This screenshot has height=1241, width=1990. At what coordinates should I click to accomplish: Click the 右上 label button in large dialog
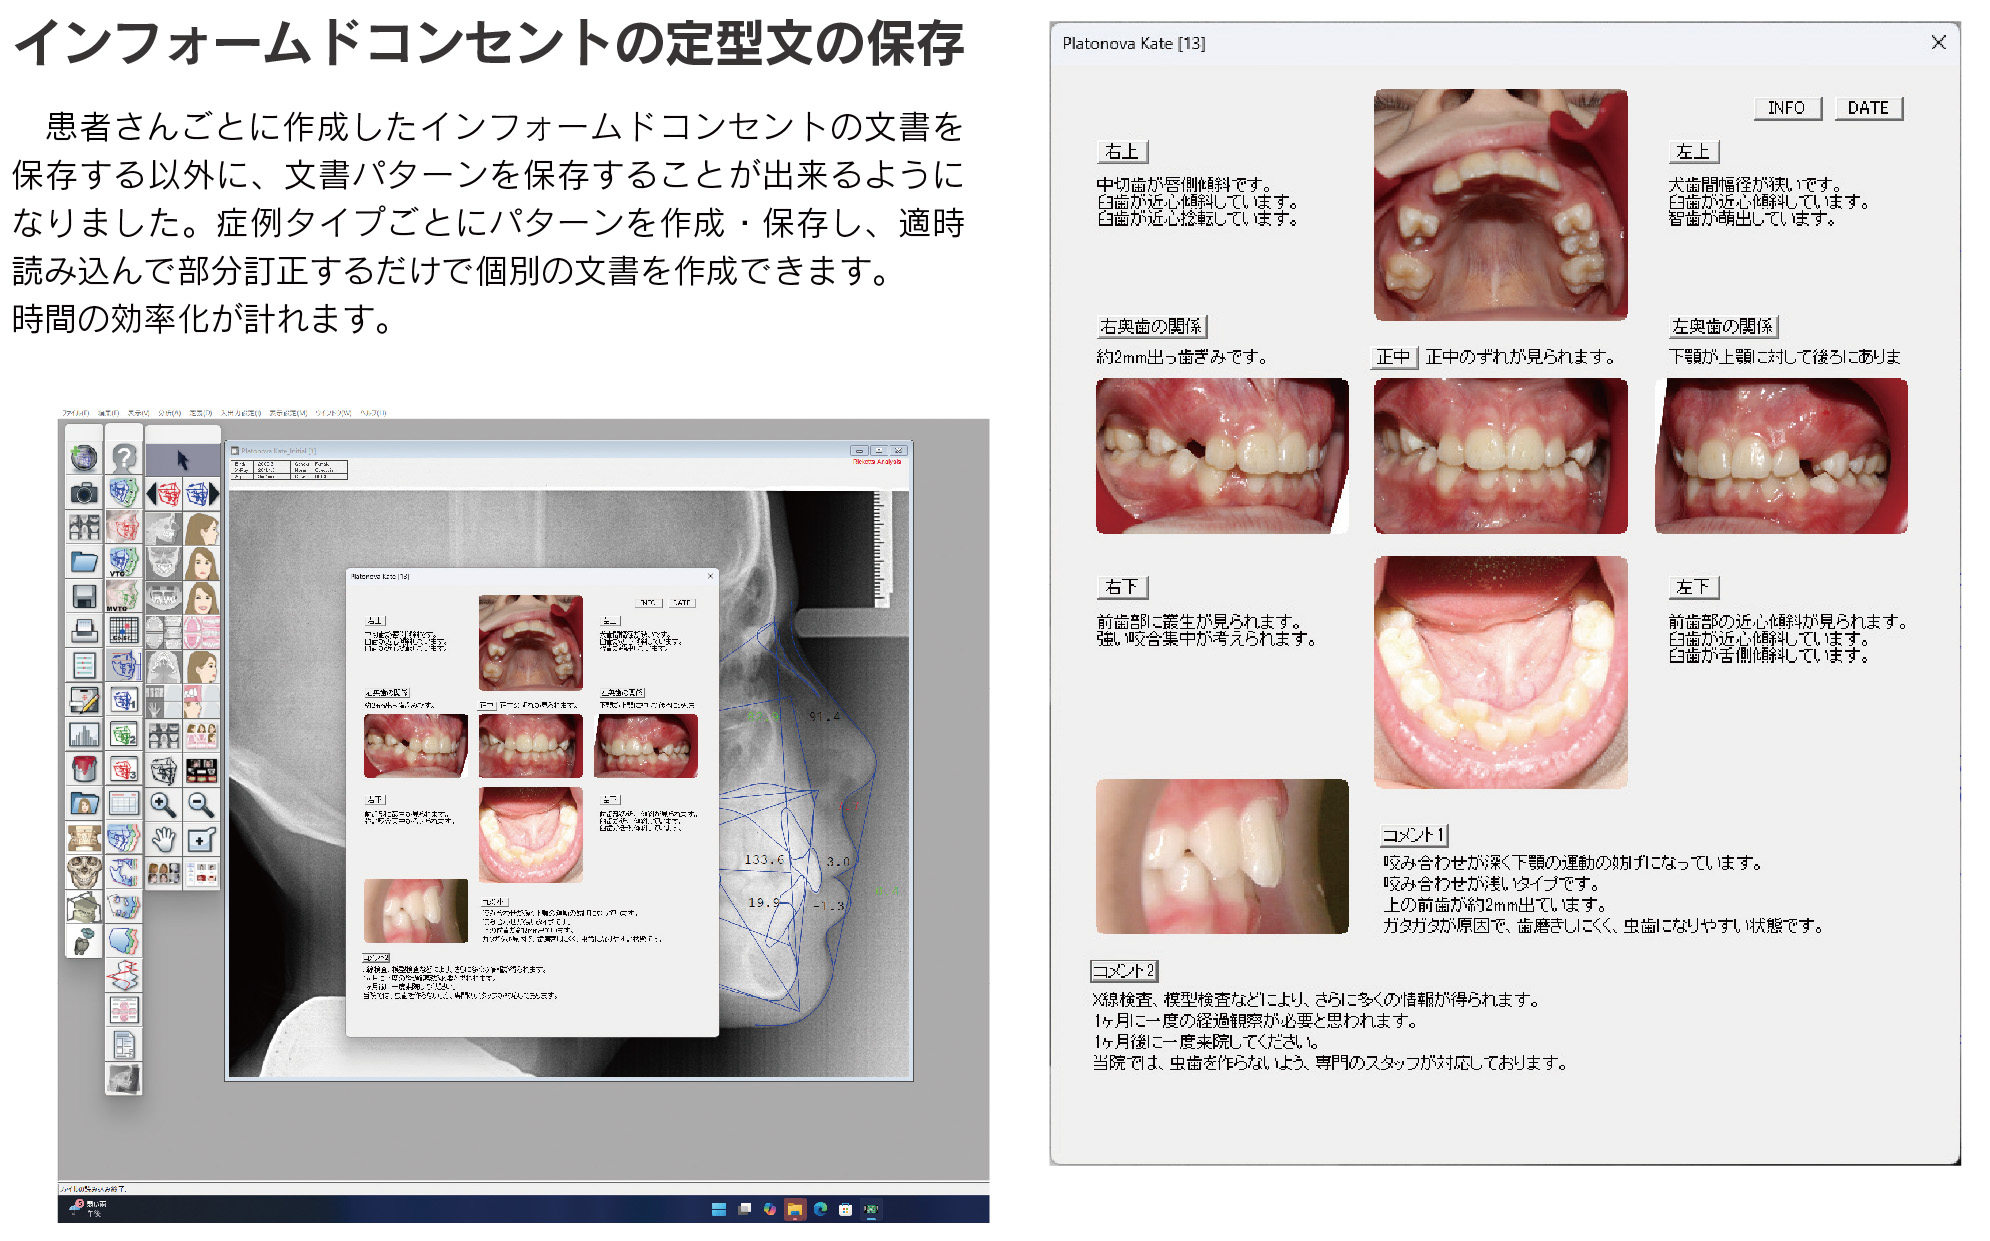pos(1122,151)
